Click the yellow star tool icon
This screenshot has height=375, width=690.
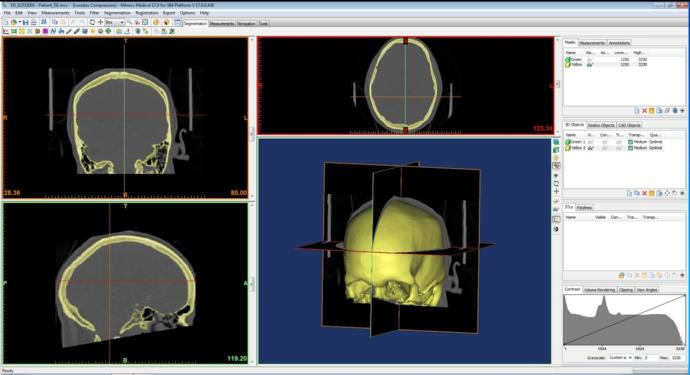click(x=92, y=31)
